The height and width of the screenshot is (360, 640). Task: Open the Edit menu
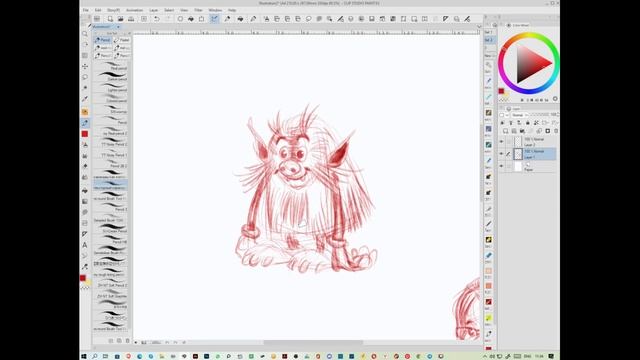point(98,10)
